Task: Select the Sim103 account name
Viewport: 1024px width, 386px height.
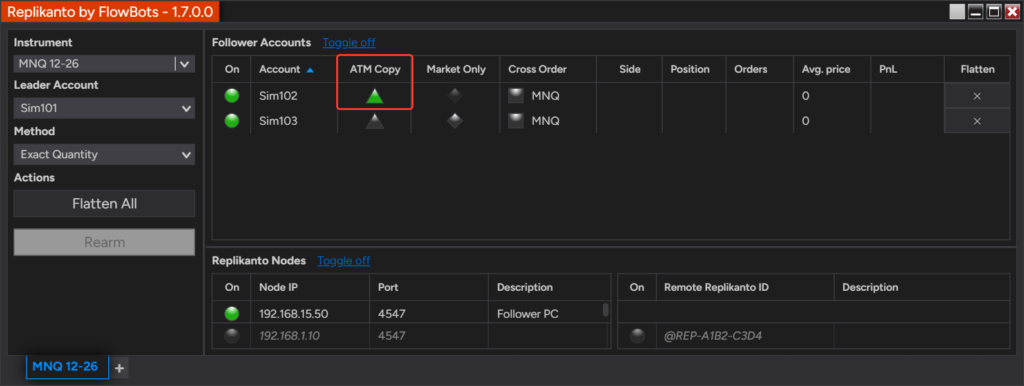Action: (x=278, y=121)
